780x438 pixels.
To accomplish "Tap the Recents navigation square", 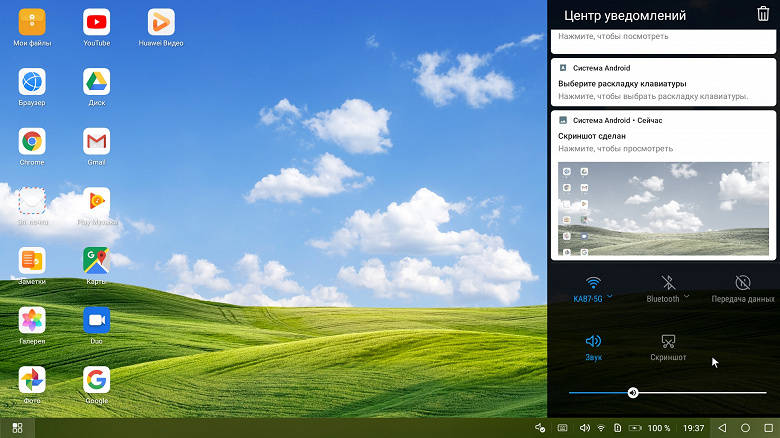I will [769, 428].
